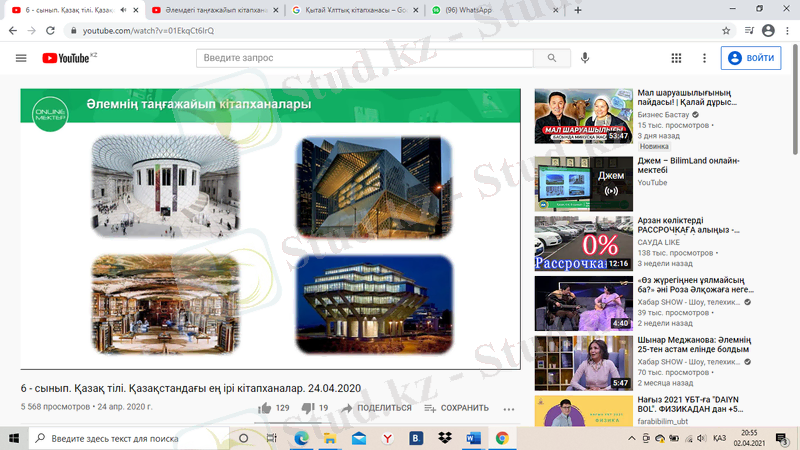This screenshot has width=800, height=450.
Task: Open the YouTube hamburger guide menu
Action: 21,58
